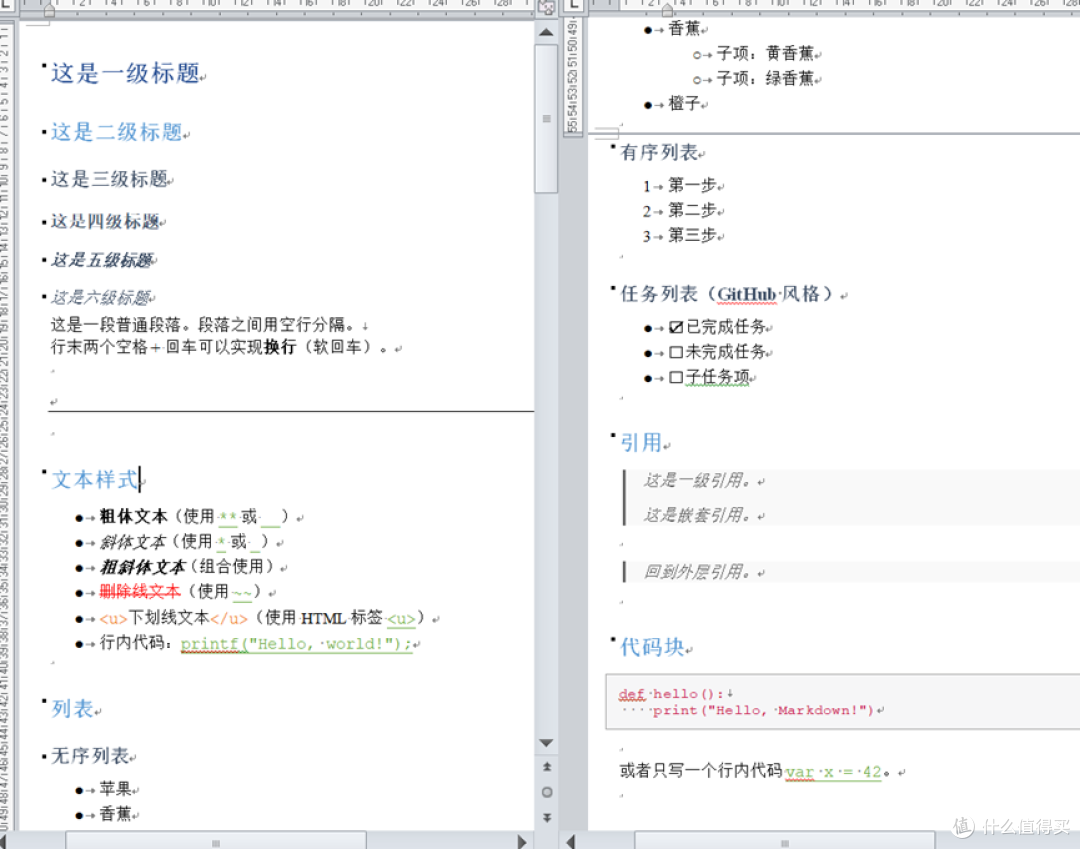
Task: Click the 下划线文本 list item
Action: pos(262,618)
